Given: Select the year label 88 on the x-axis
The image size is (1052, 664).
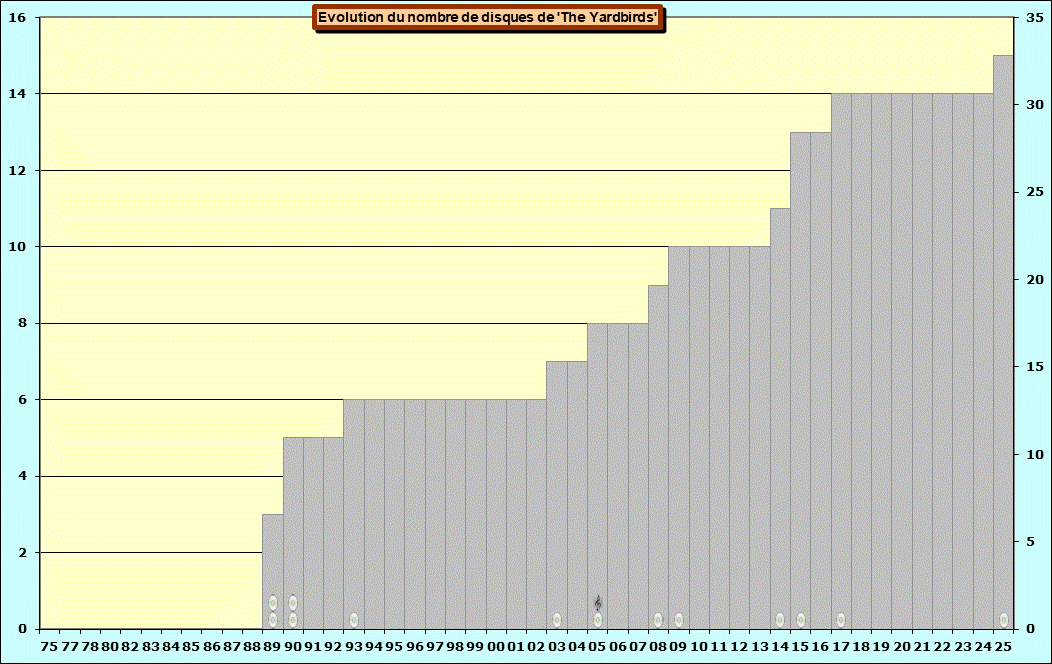Looking at the screenshot, I should pyautogui.click(x=252, y=647).
